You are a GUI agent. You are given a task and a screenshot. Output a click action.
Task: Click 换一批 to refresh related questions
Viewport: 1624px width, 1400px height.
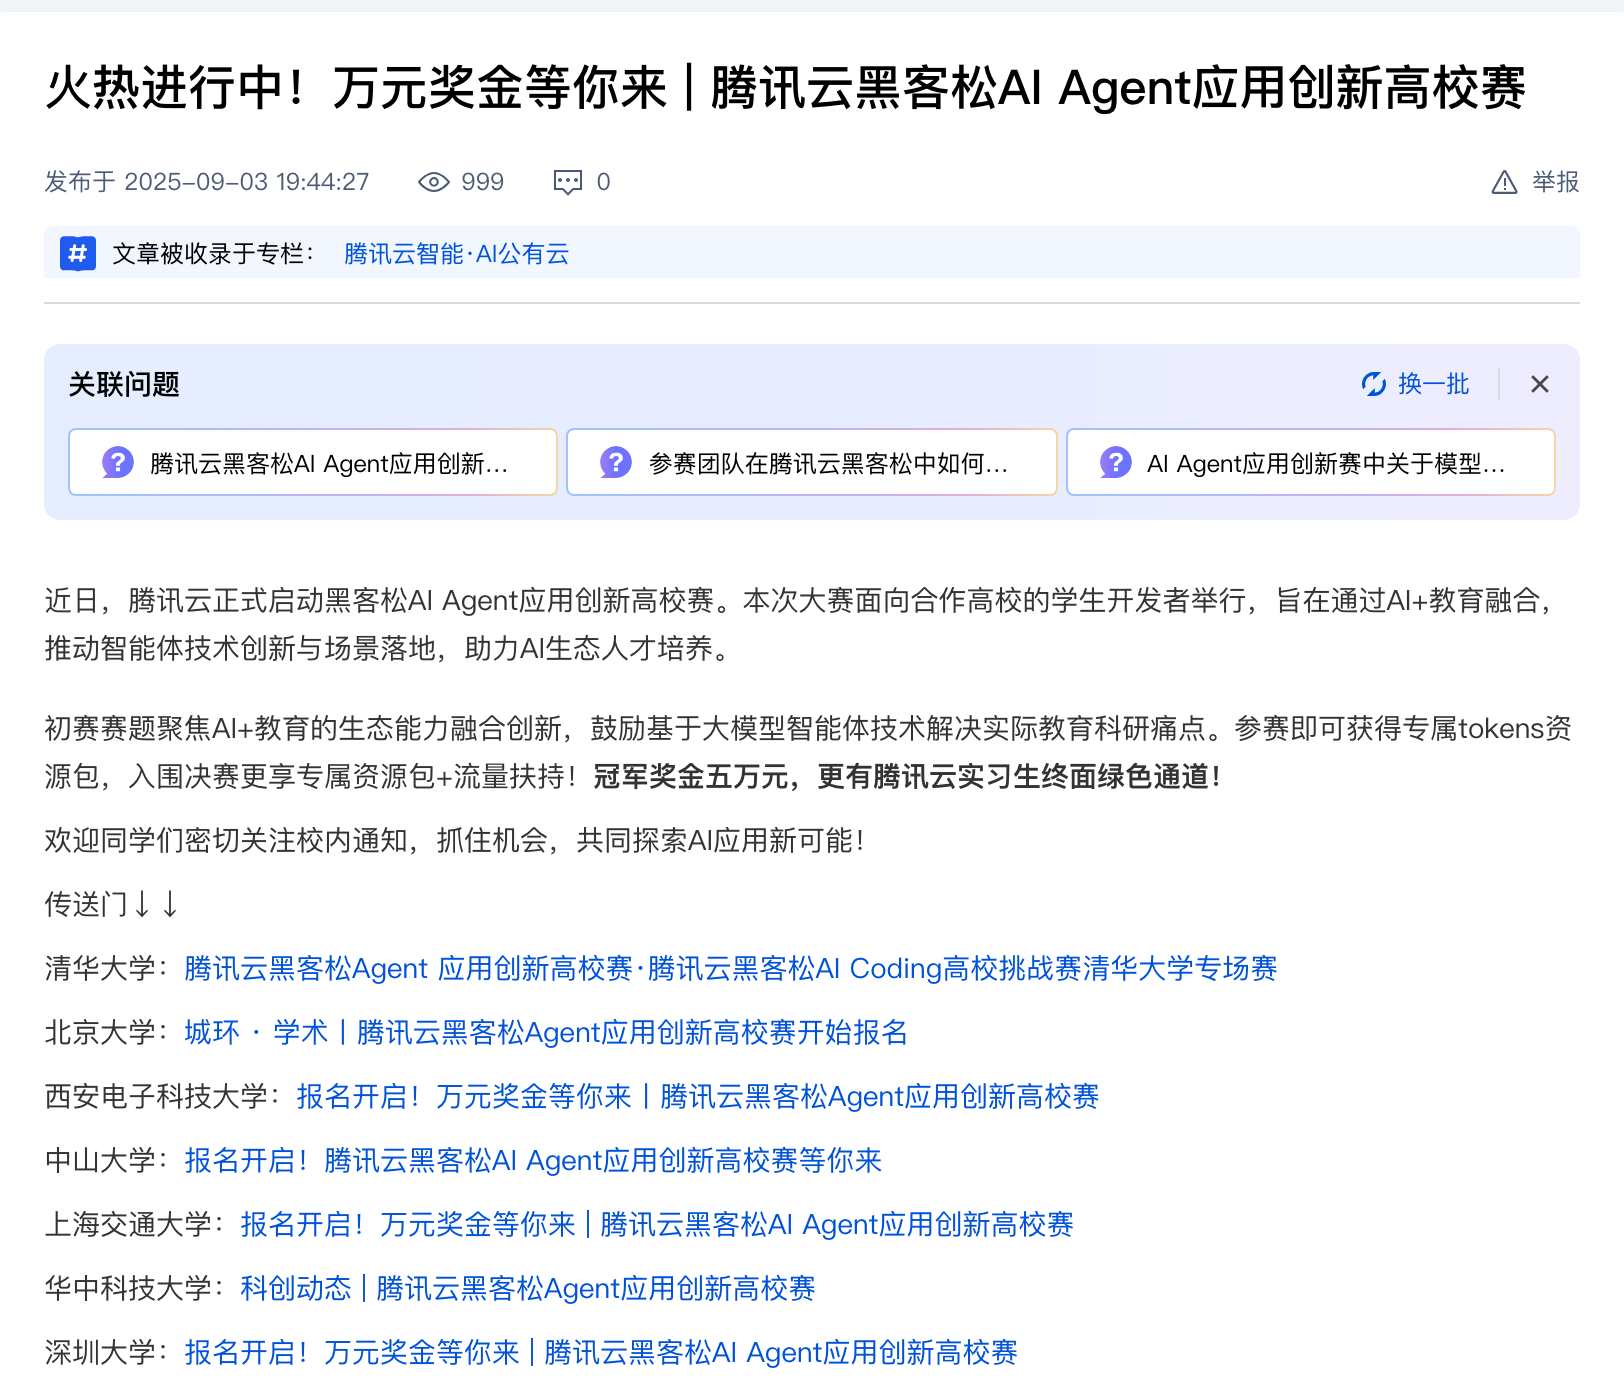coord(1433,384)
